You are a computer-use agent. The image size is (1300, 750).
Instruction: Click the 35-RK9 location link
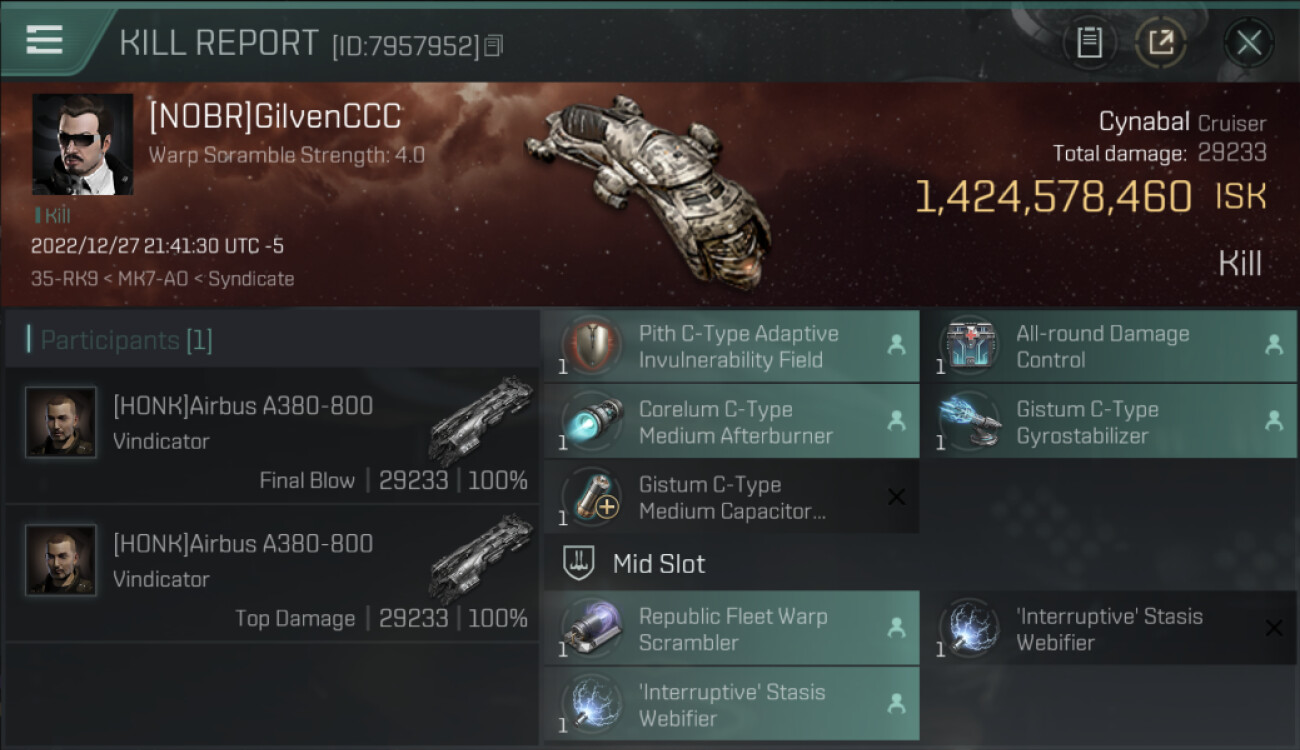tap(57, 279)
